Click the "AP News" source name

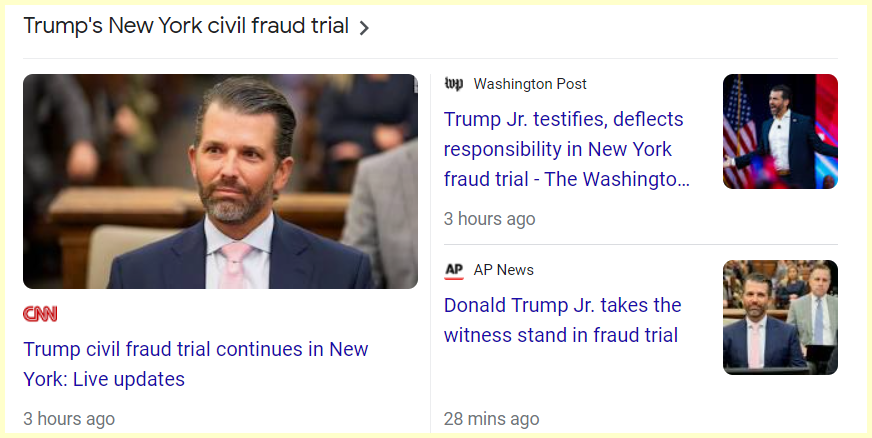504,270
